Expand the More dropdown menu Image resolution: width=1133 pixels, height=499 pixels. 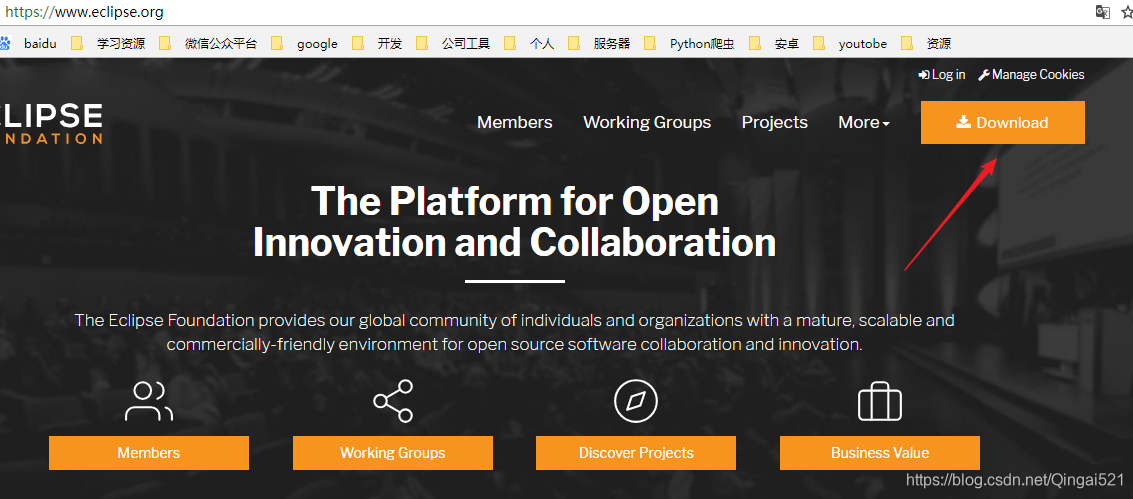coord(863,123)
